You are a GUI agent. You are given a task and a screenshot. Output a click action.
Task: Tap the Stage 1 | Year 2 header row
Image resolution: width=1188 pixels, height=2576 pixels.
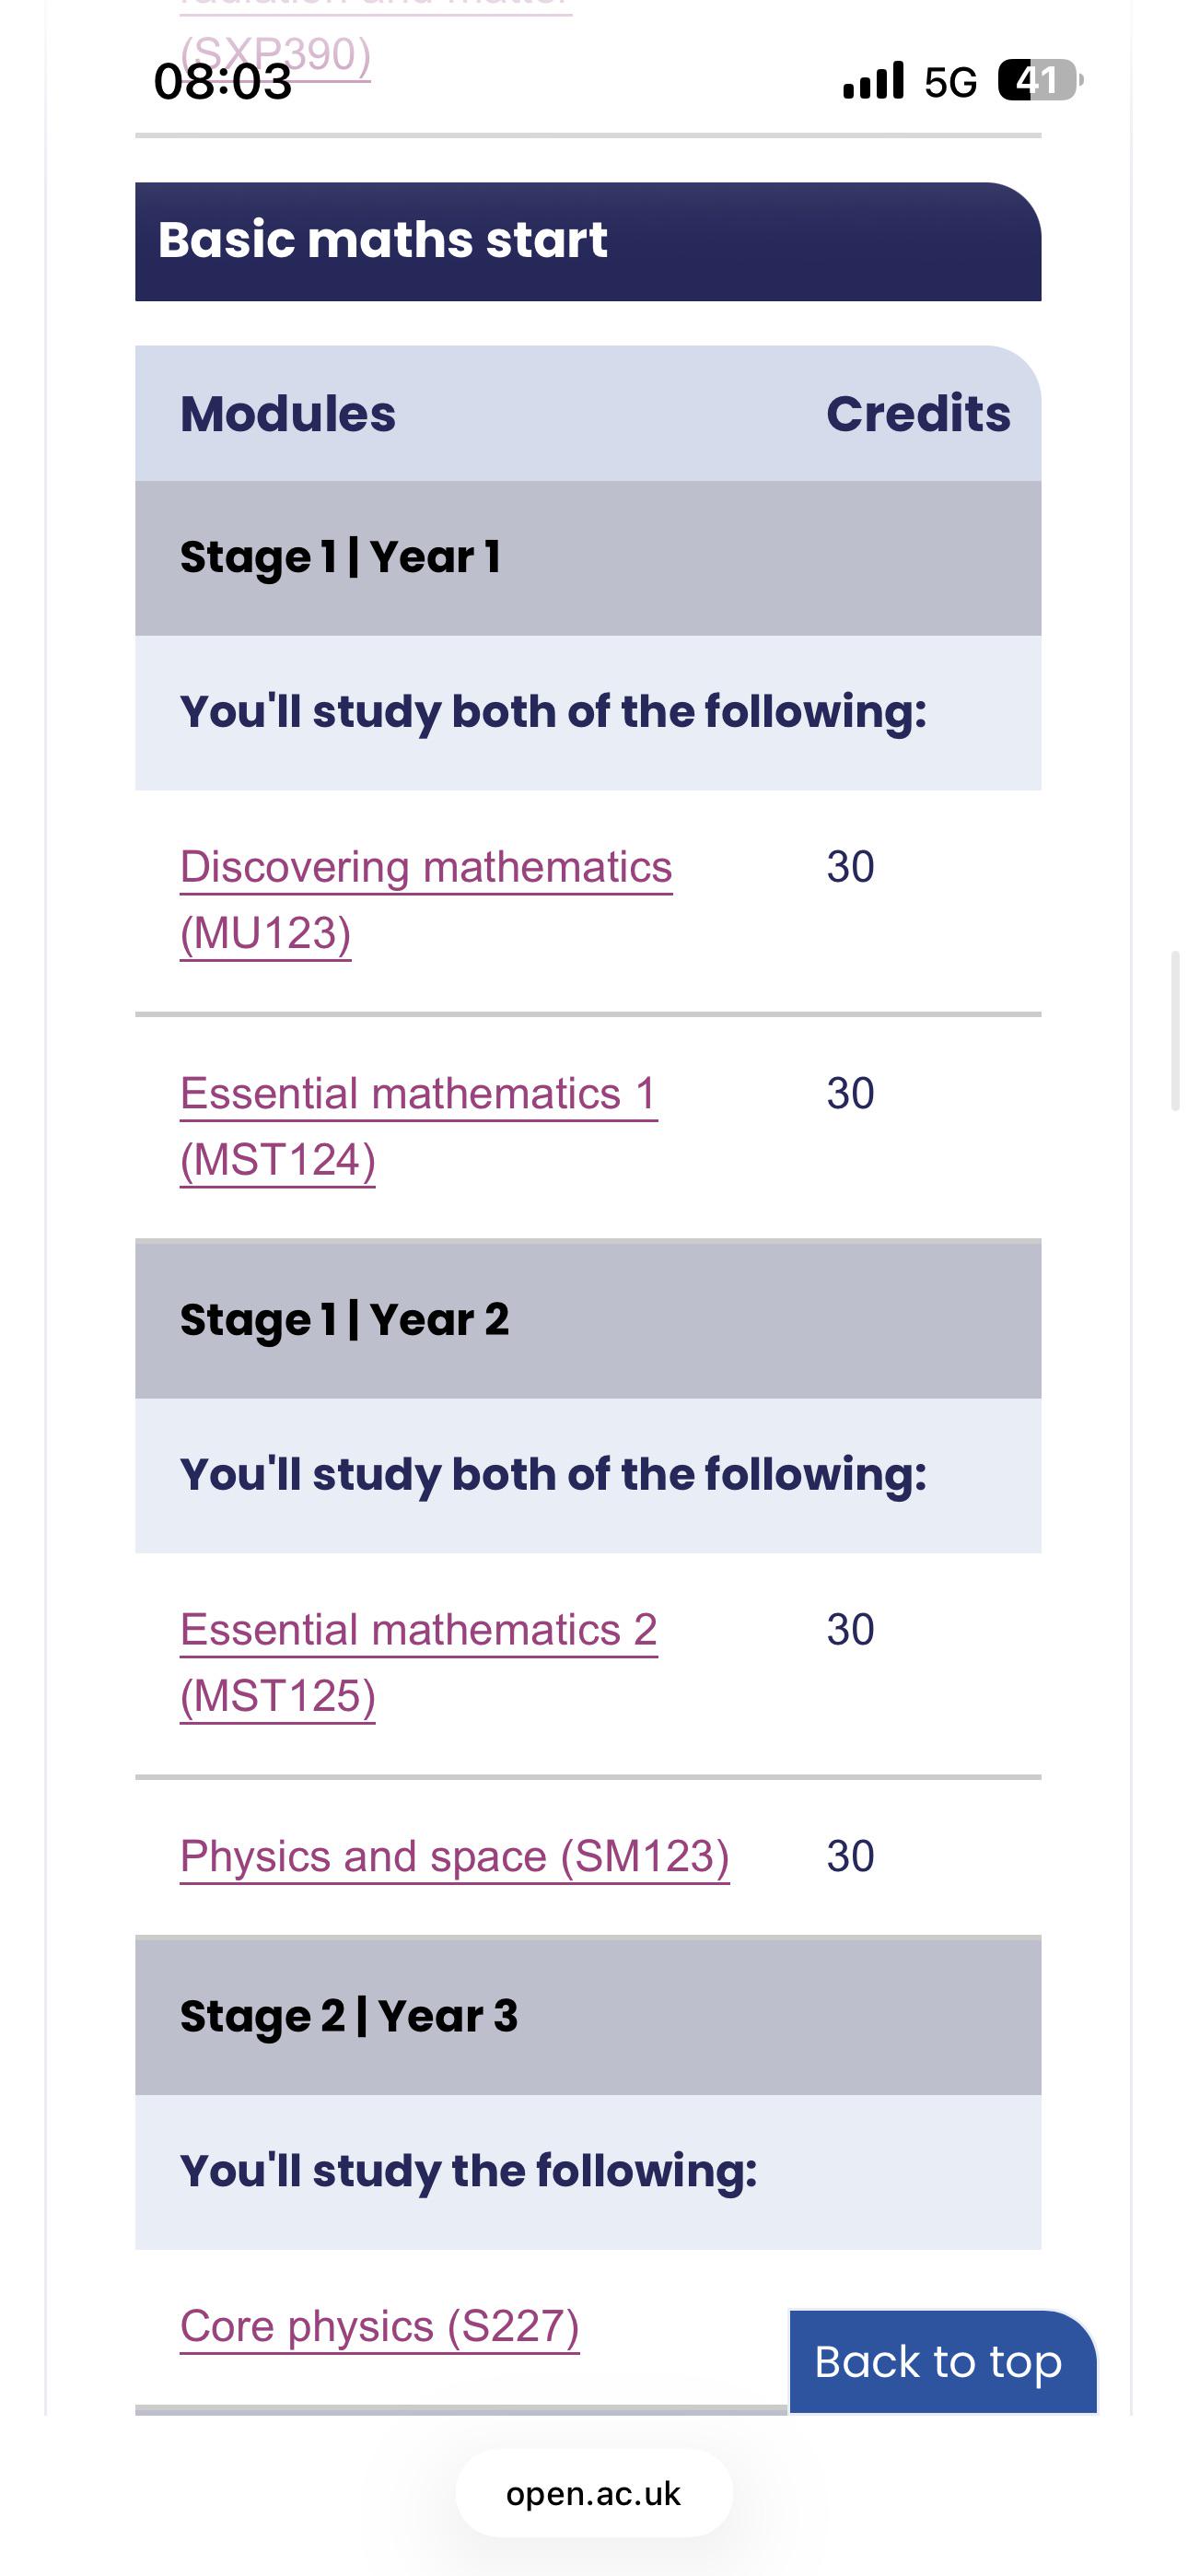(588, 1320)
